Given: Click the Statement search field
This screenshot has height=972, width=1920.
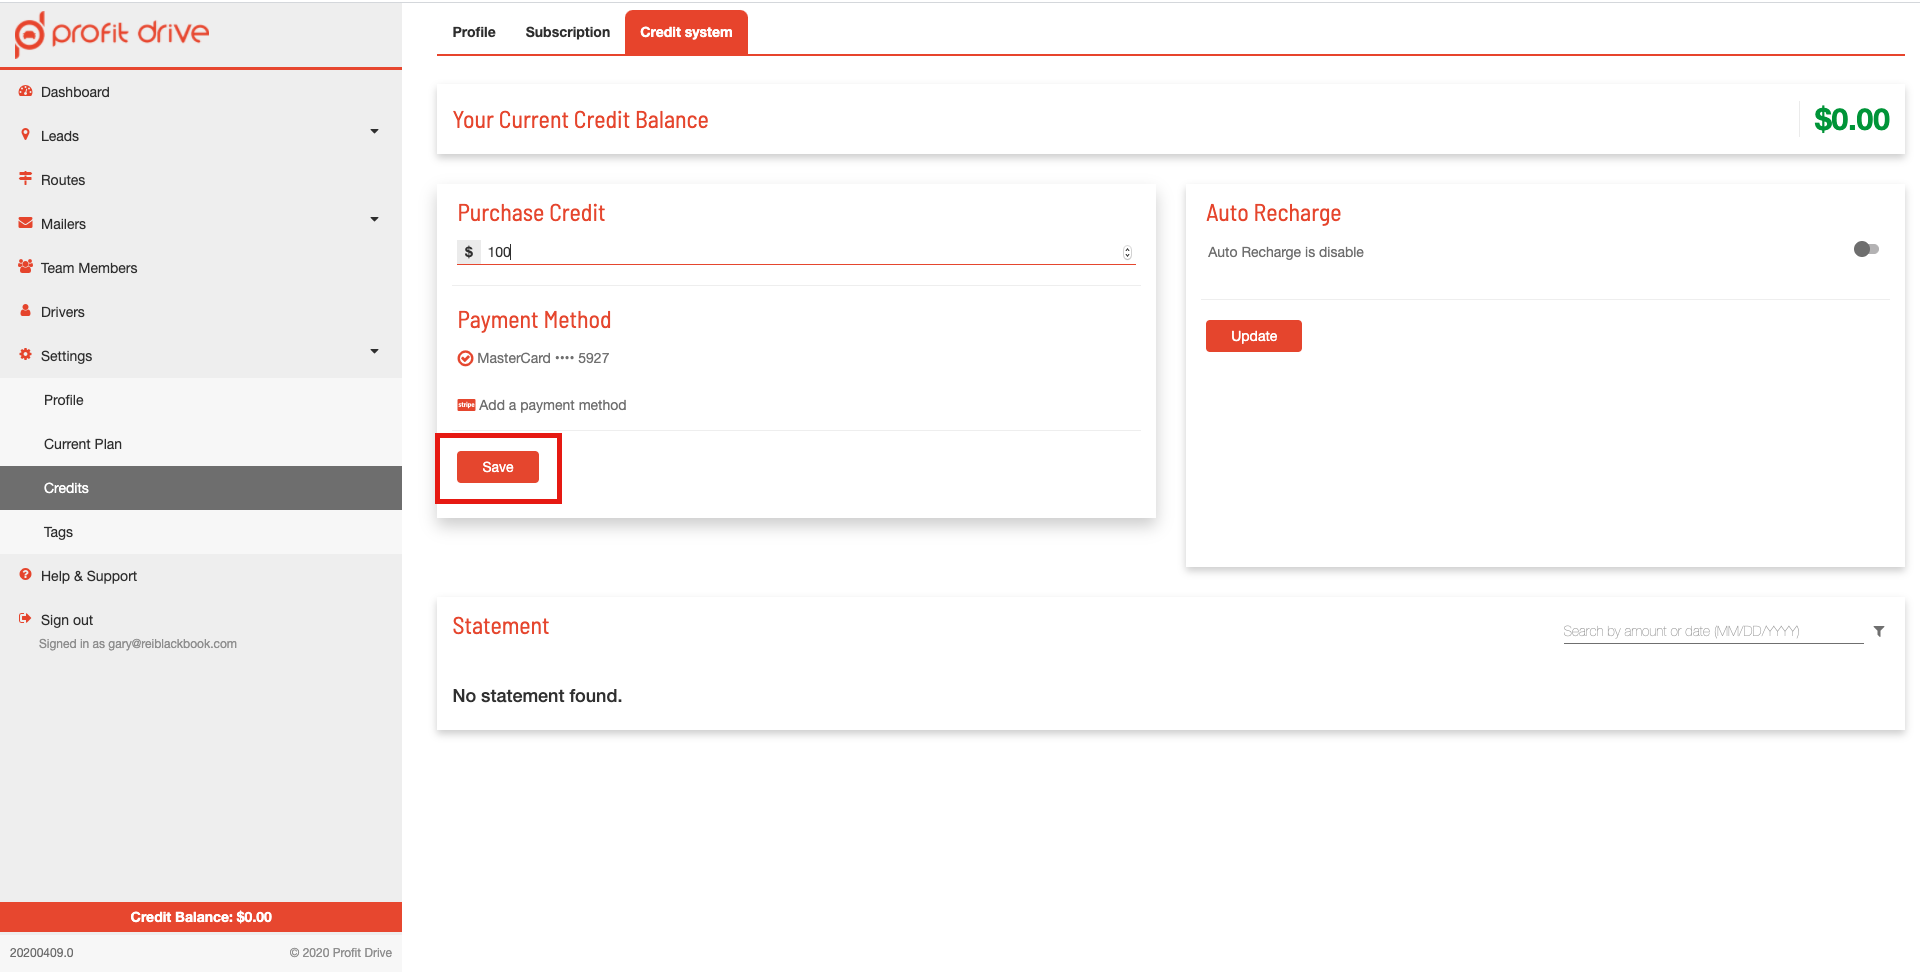Looking at the screenshot, I should (1713, 631).
